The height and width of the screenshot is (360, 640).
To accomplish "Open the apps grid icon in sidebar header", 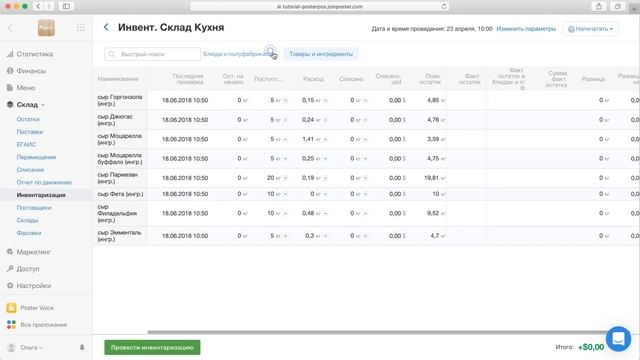I will [x=81, y=28].
